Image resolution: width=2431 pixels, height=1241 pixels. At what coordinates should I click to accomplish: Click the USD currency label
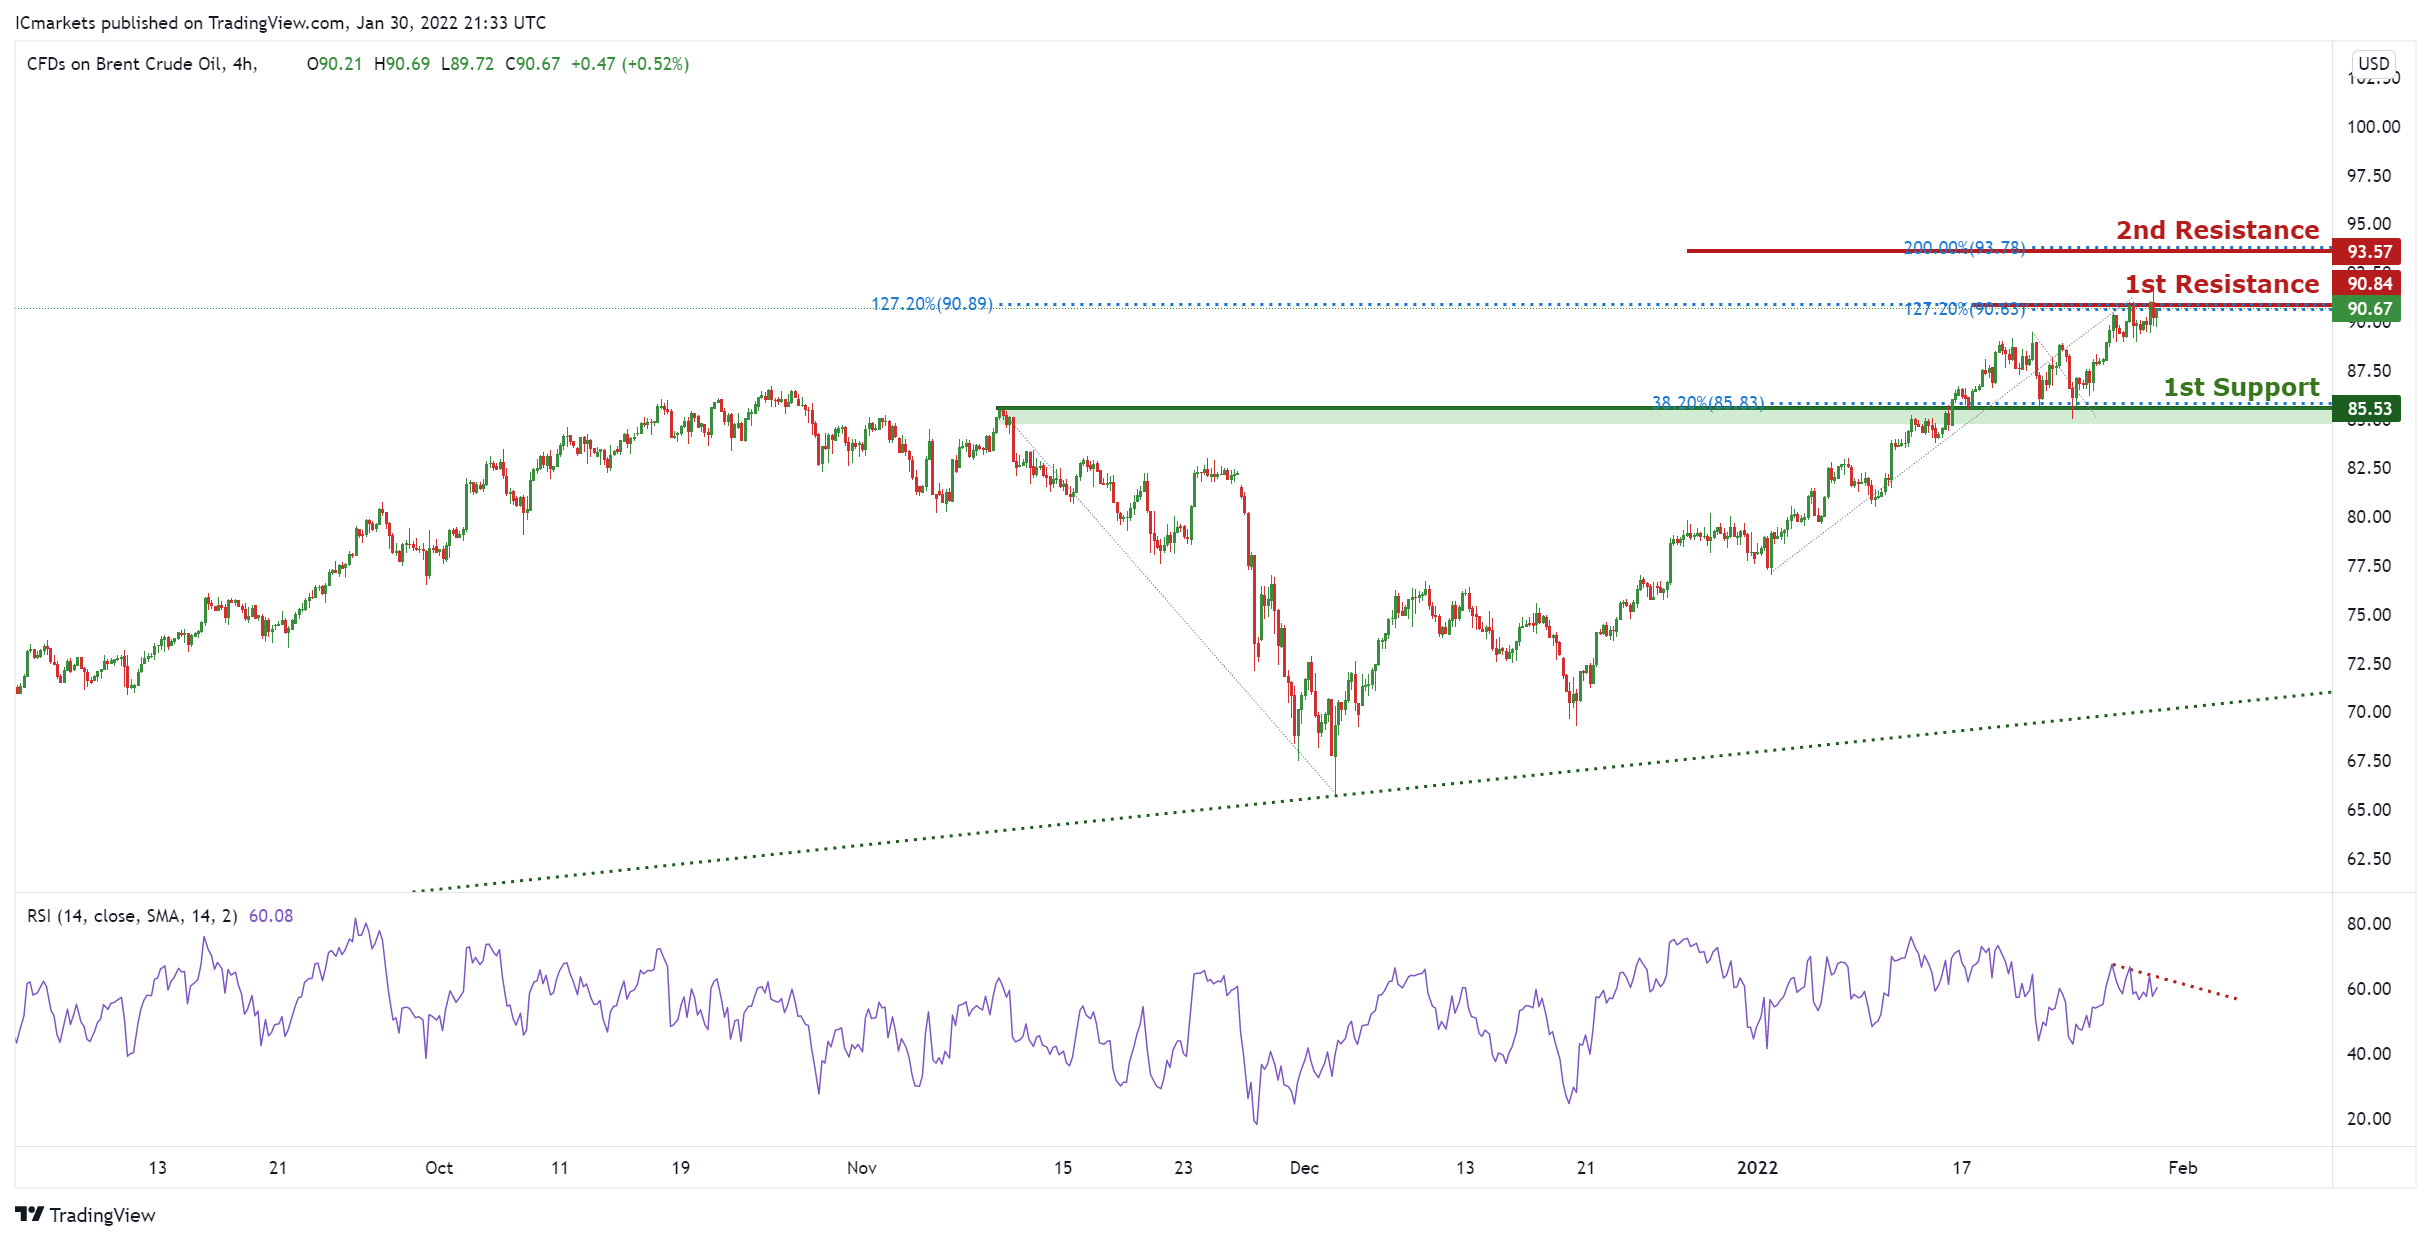pos(2373,63)
